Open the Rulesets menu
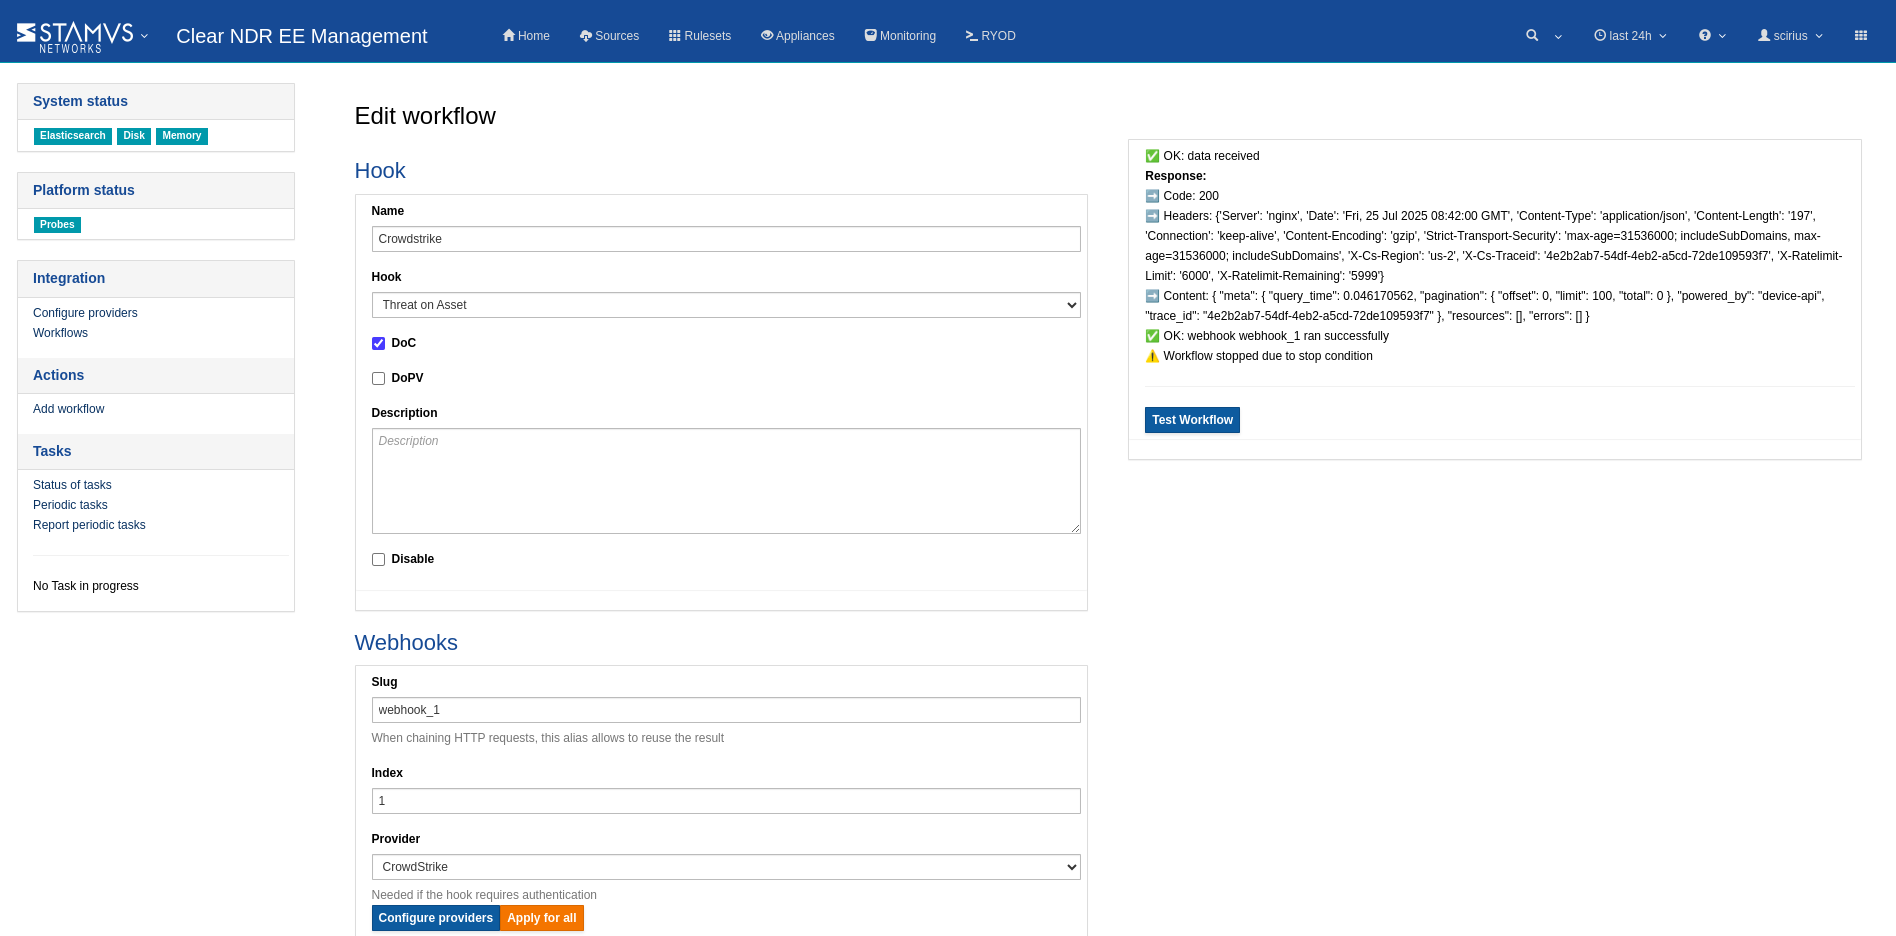This screenshot has height=936, width=1896. pos(700,36)
